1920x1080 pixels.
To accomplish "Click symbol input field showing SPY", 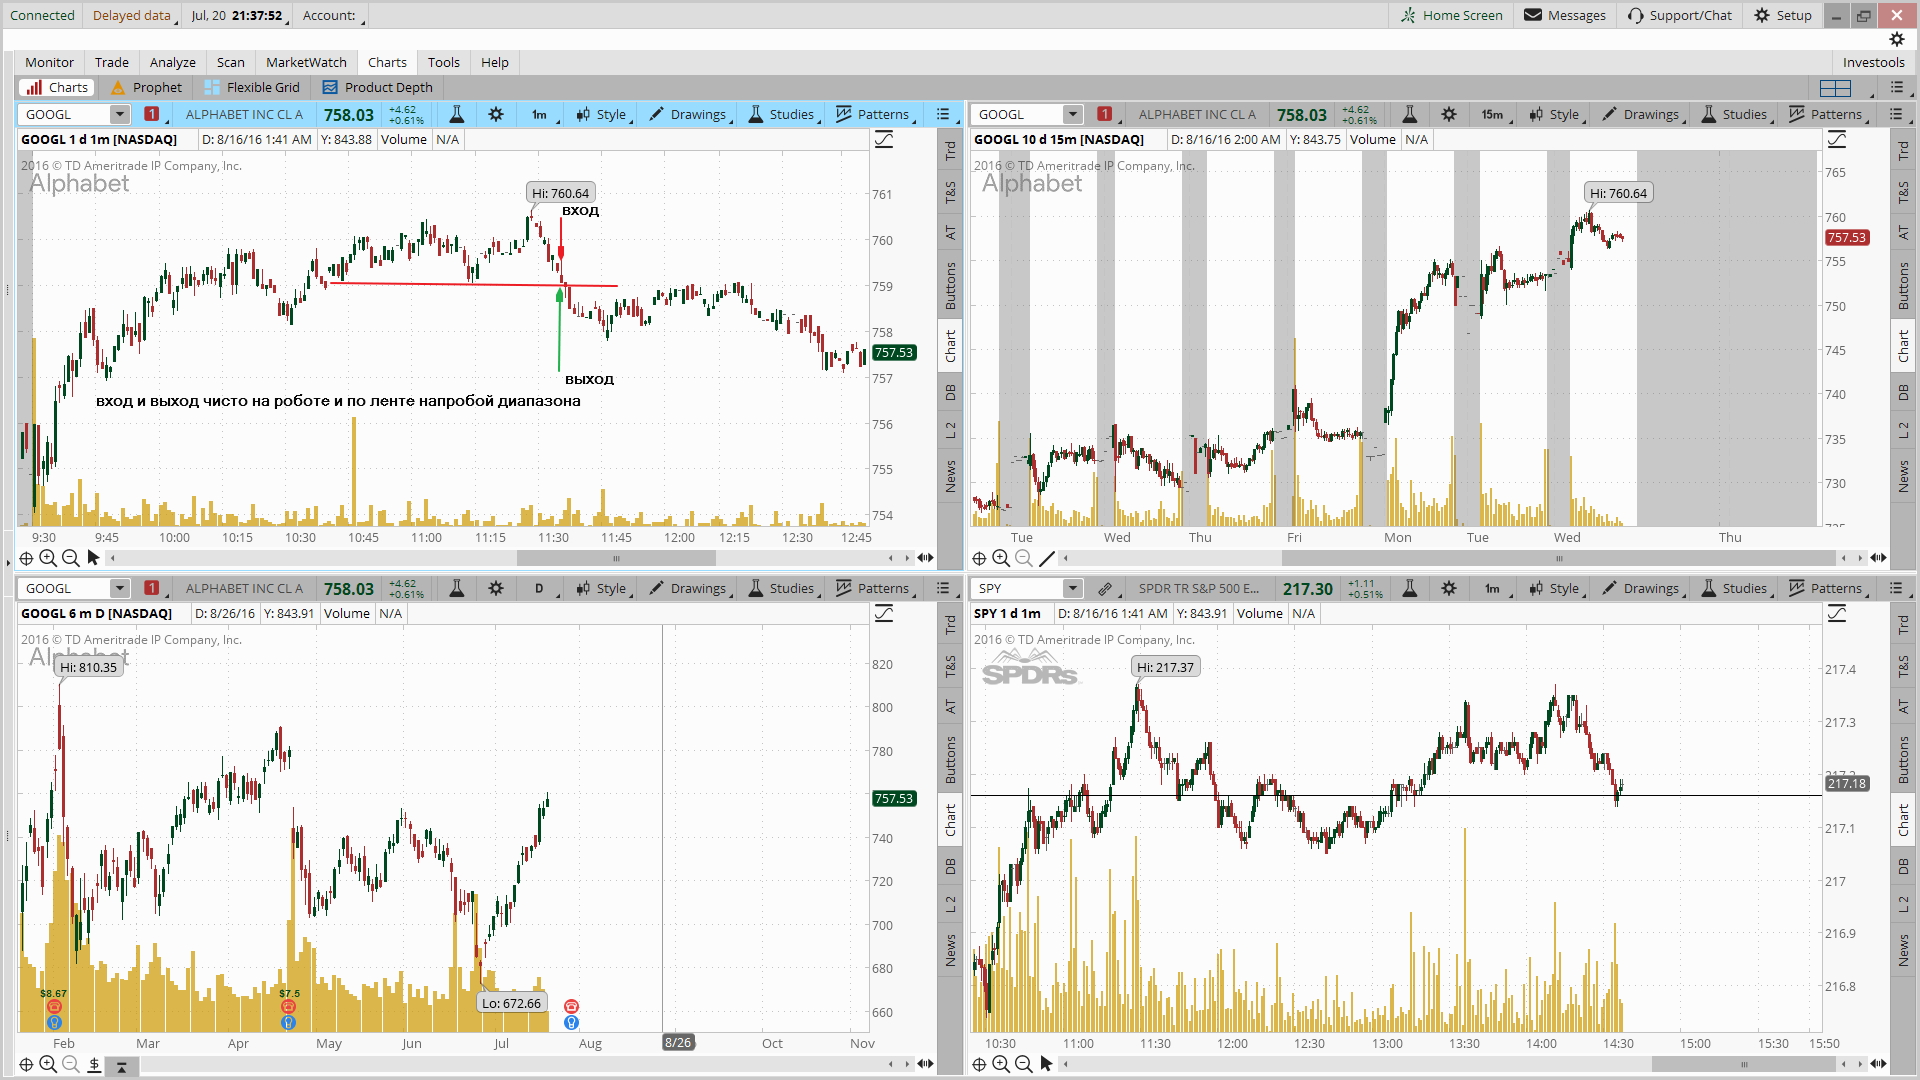I will (1019, 588).
